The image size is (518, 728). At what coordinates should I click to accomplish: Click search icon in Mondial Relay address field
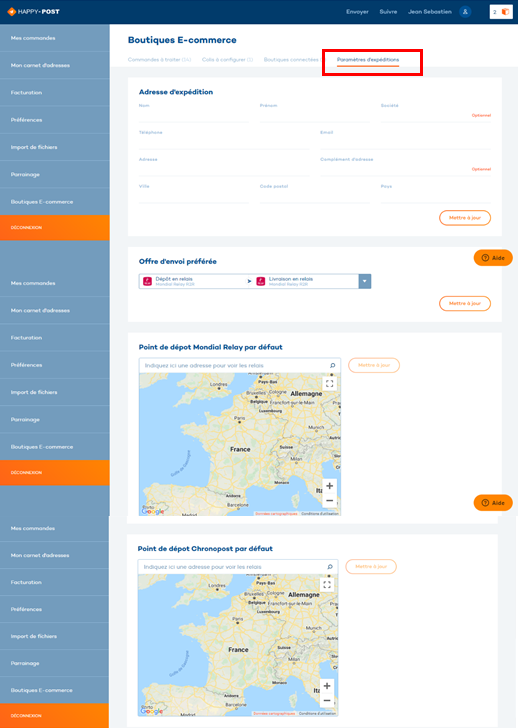click(332, 365)
